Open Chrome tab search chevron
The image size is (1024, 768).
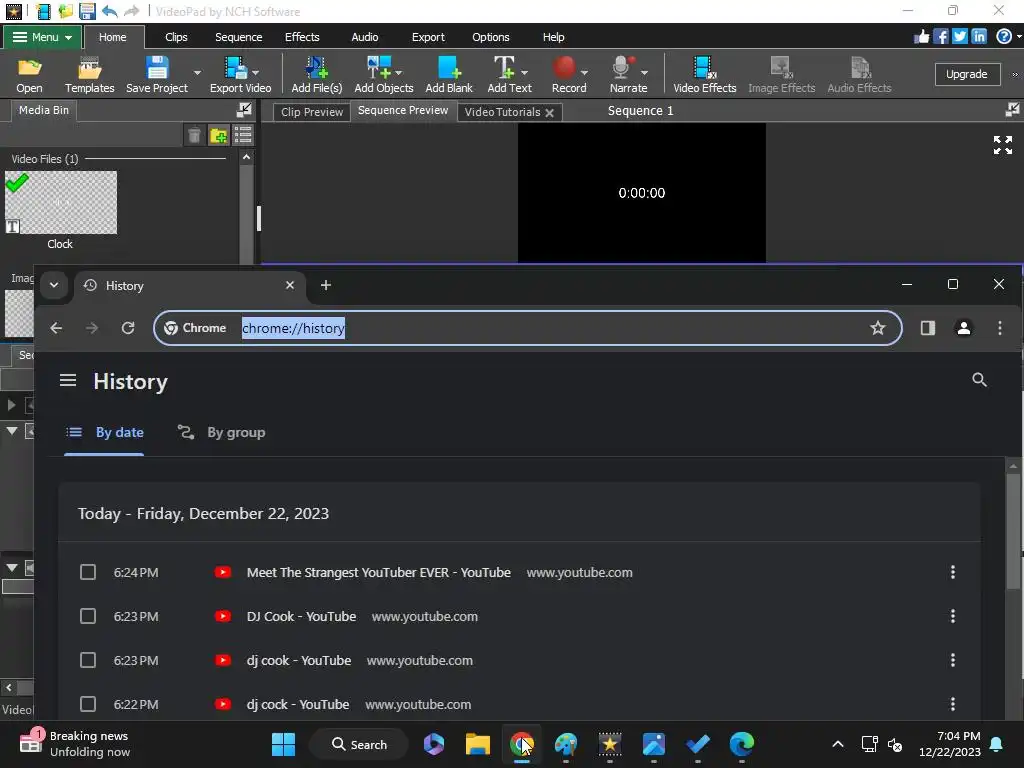54,285
